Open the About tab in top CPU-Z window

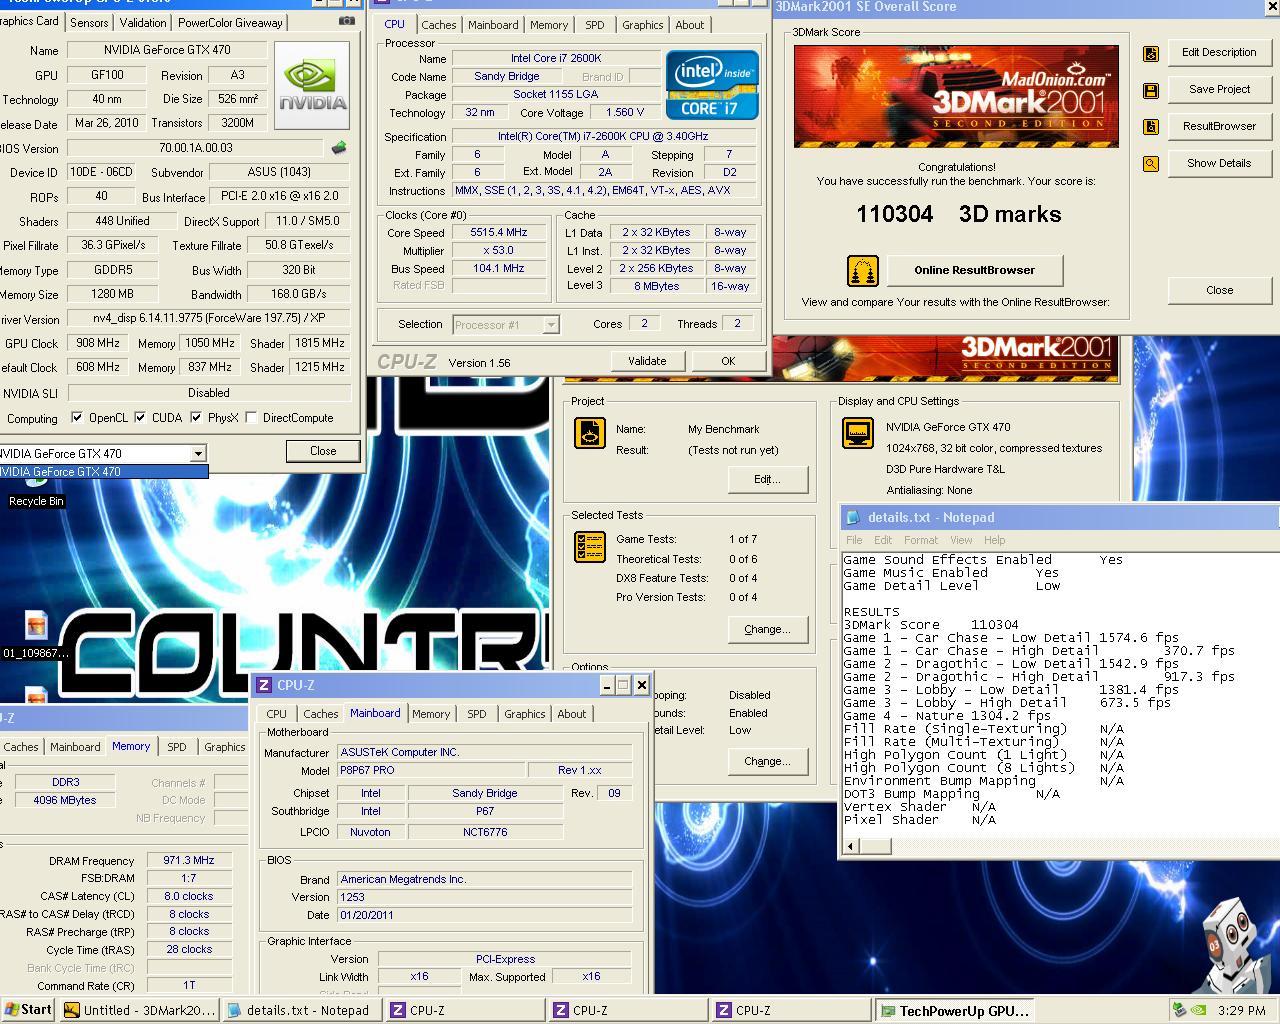pos(690,25)
